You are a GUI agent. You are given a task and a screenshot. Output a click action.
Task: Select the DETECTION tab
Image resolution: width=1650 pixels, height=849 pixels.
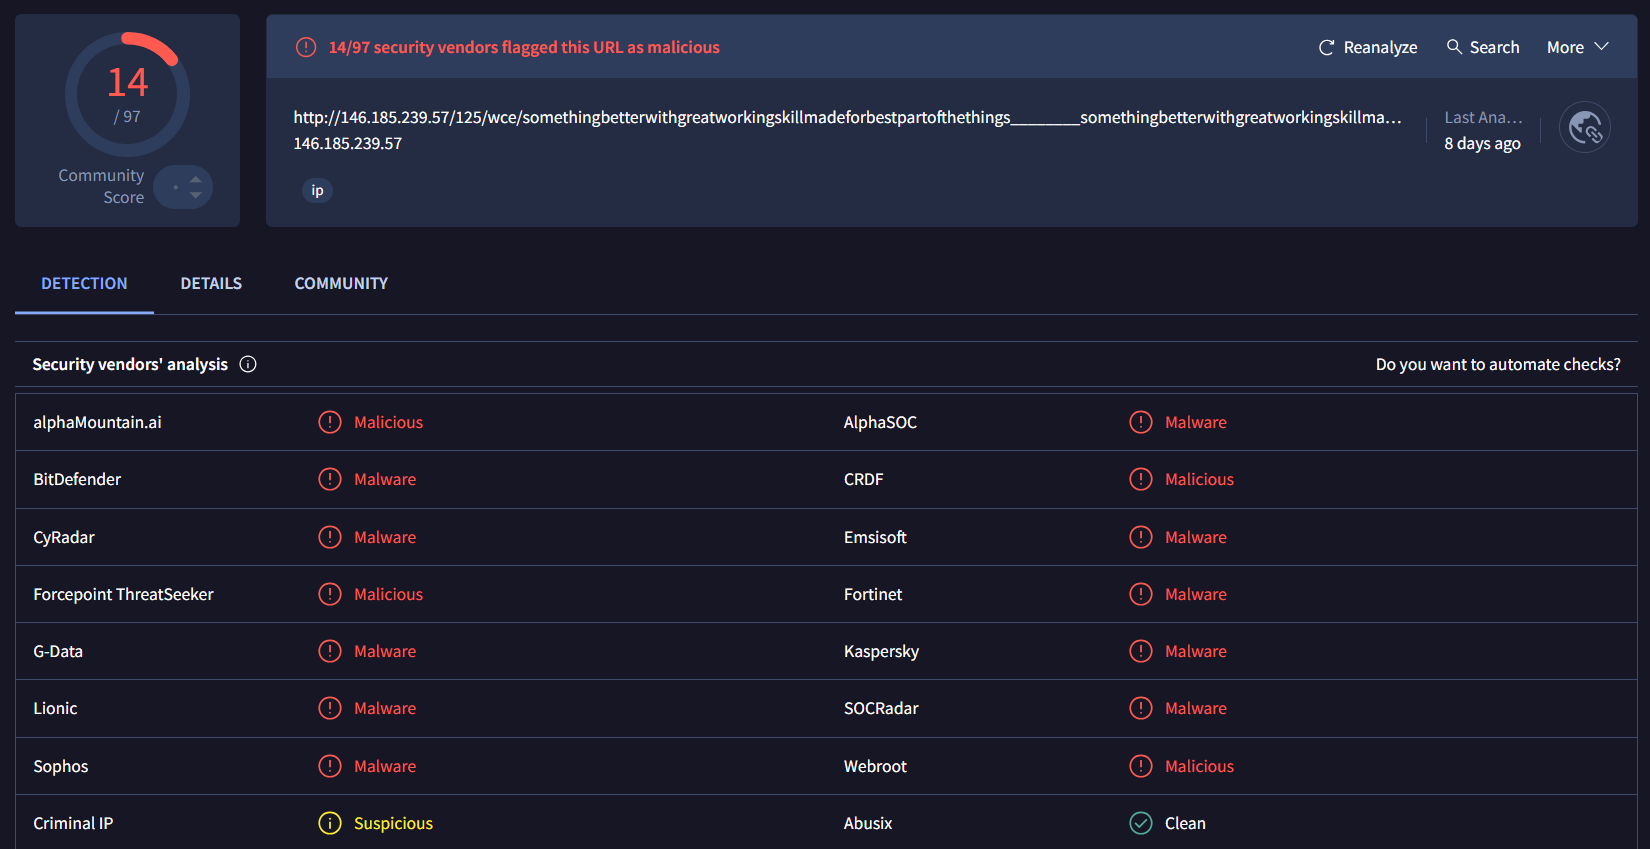point(84,284)
